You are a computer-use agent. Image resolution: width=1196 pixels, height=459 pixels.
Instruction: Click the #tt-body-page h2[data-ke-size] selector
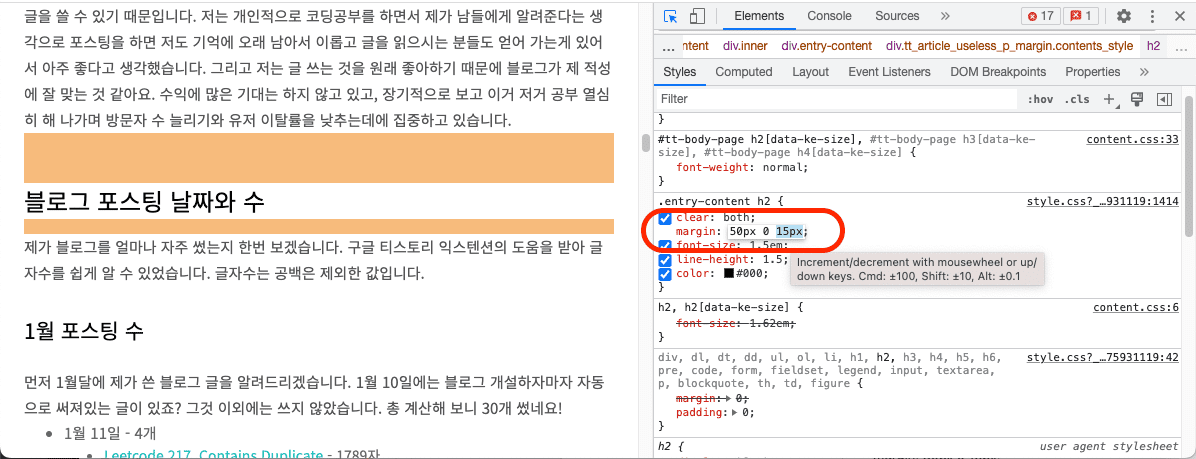(x=760, y=140)
